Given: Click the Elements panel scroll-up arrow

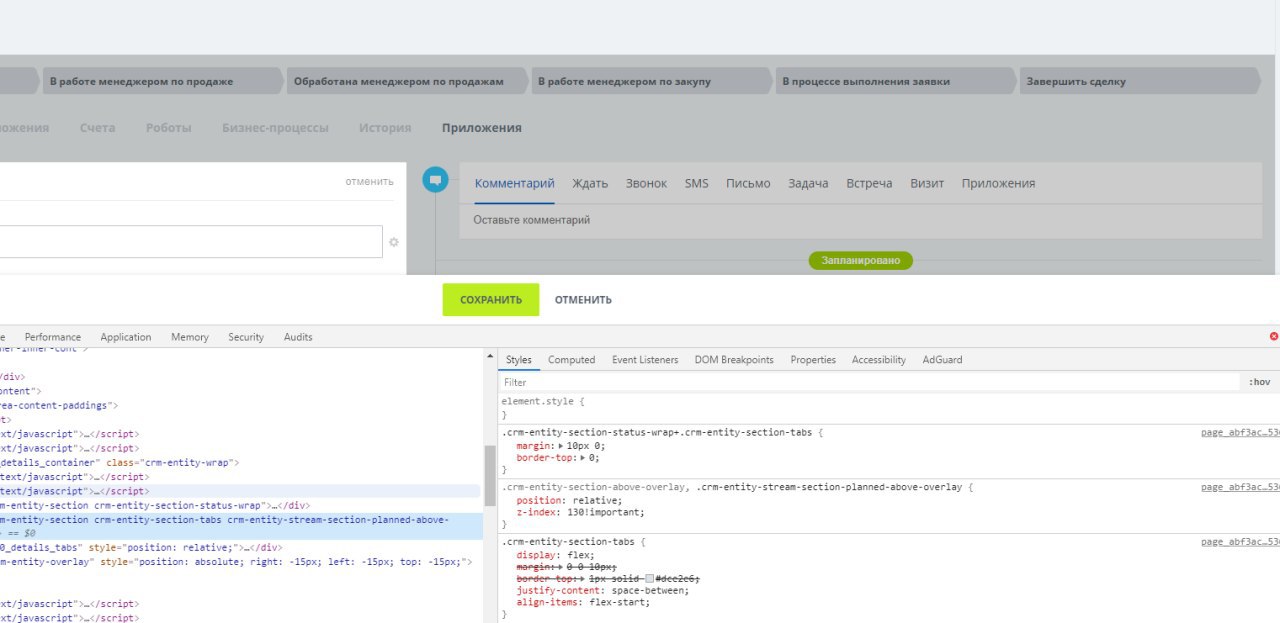Looking at the screenshot, I should click(x=489, y=356).
